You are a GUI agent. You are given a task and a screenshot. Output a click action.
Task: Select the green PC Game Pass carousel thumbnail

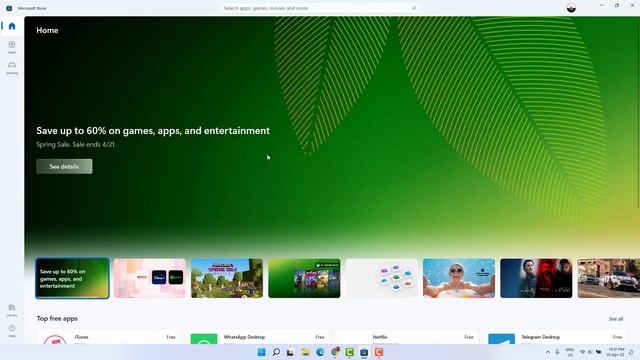[x=304, y=278]
